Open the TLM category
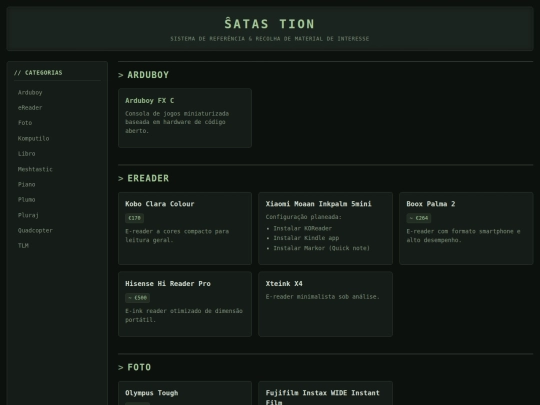The width and height of the screenshot is (540, 405). click(x=23, y=246)
